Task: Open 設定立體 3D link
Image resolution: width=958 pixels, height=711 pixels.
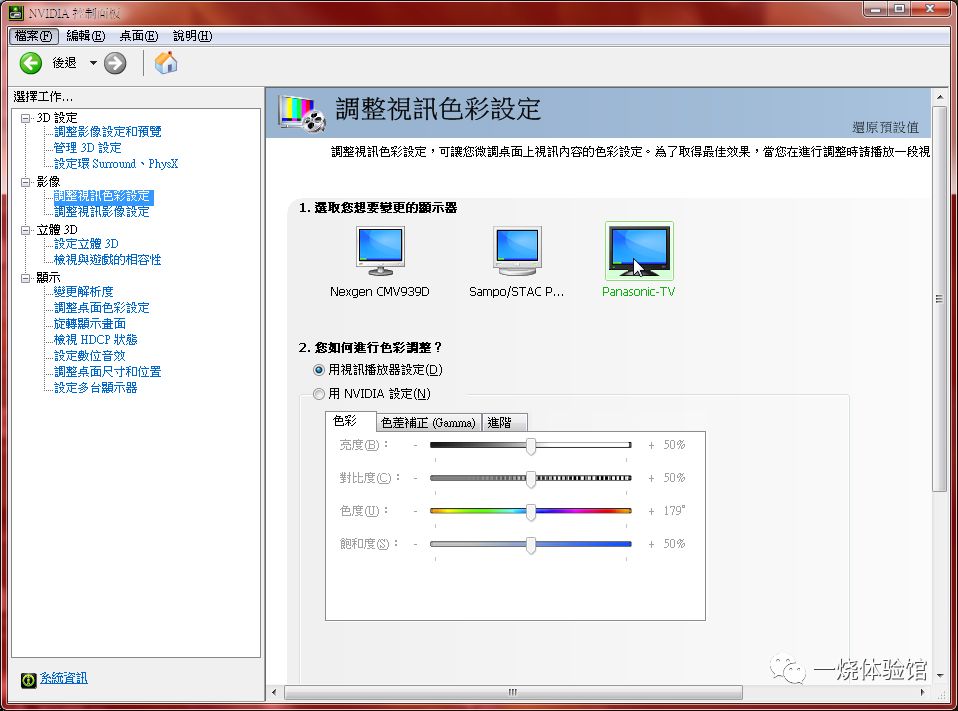Action: [86, 244]
